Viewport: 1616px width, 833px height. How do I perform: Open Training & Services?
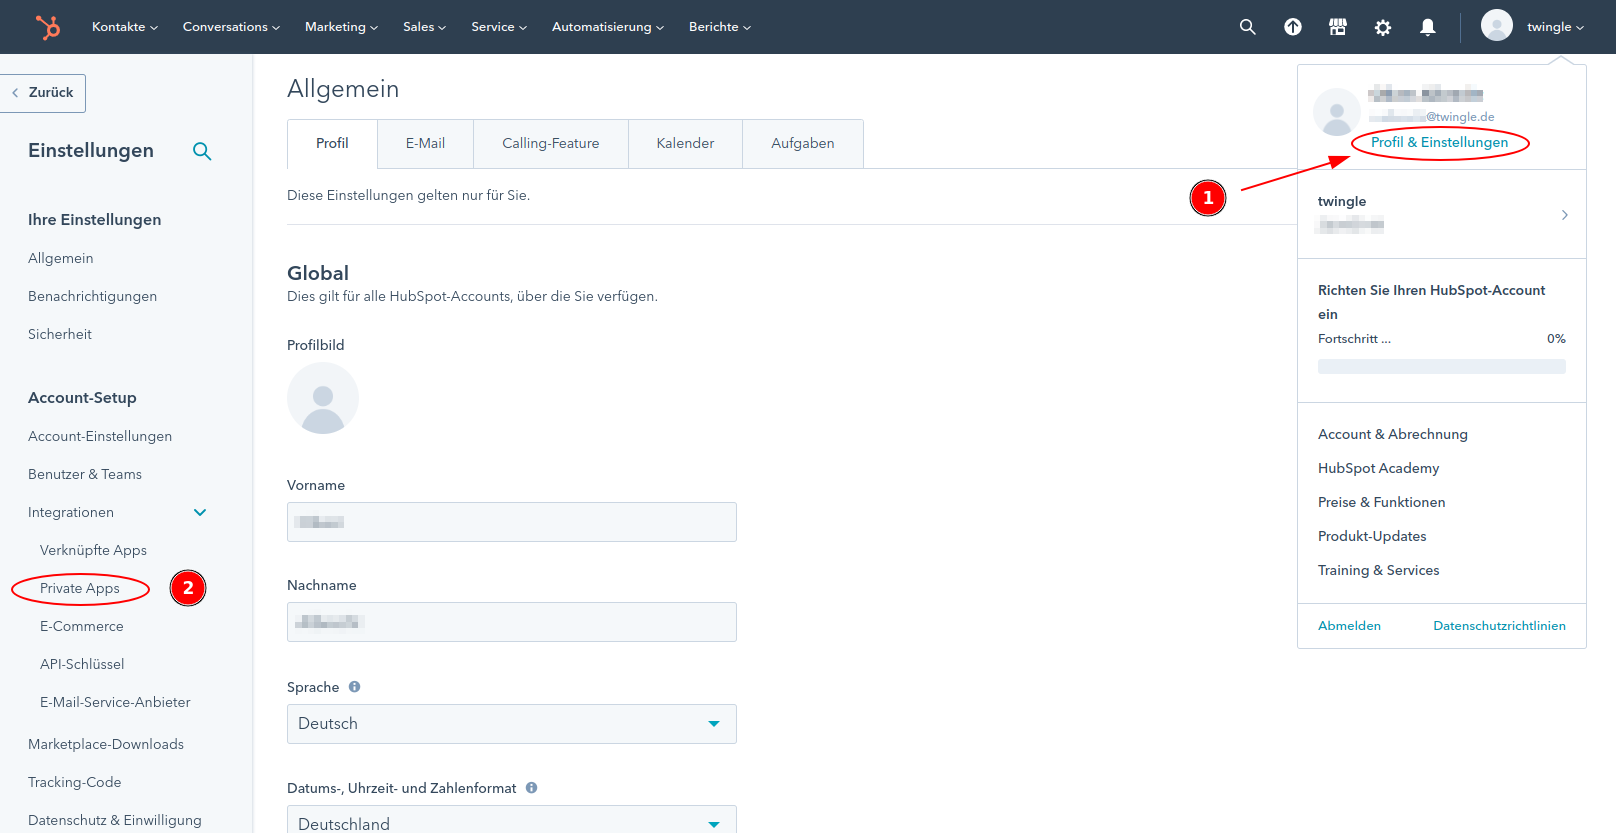point(1378,570)
